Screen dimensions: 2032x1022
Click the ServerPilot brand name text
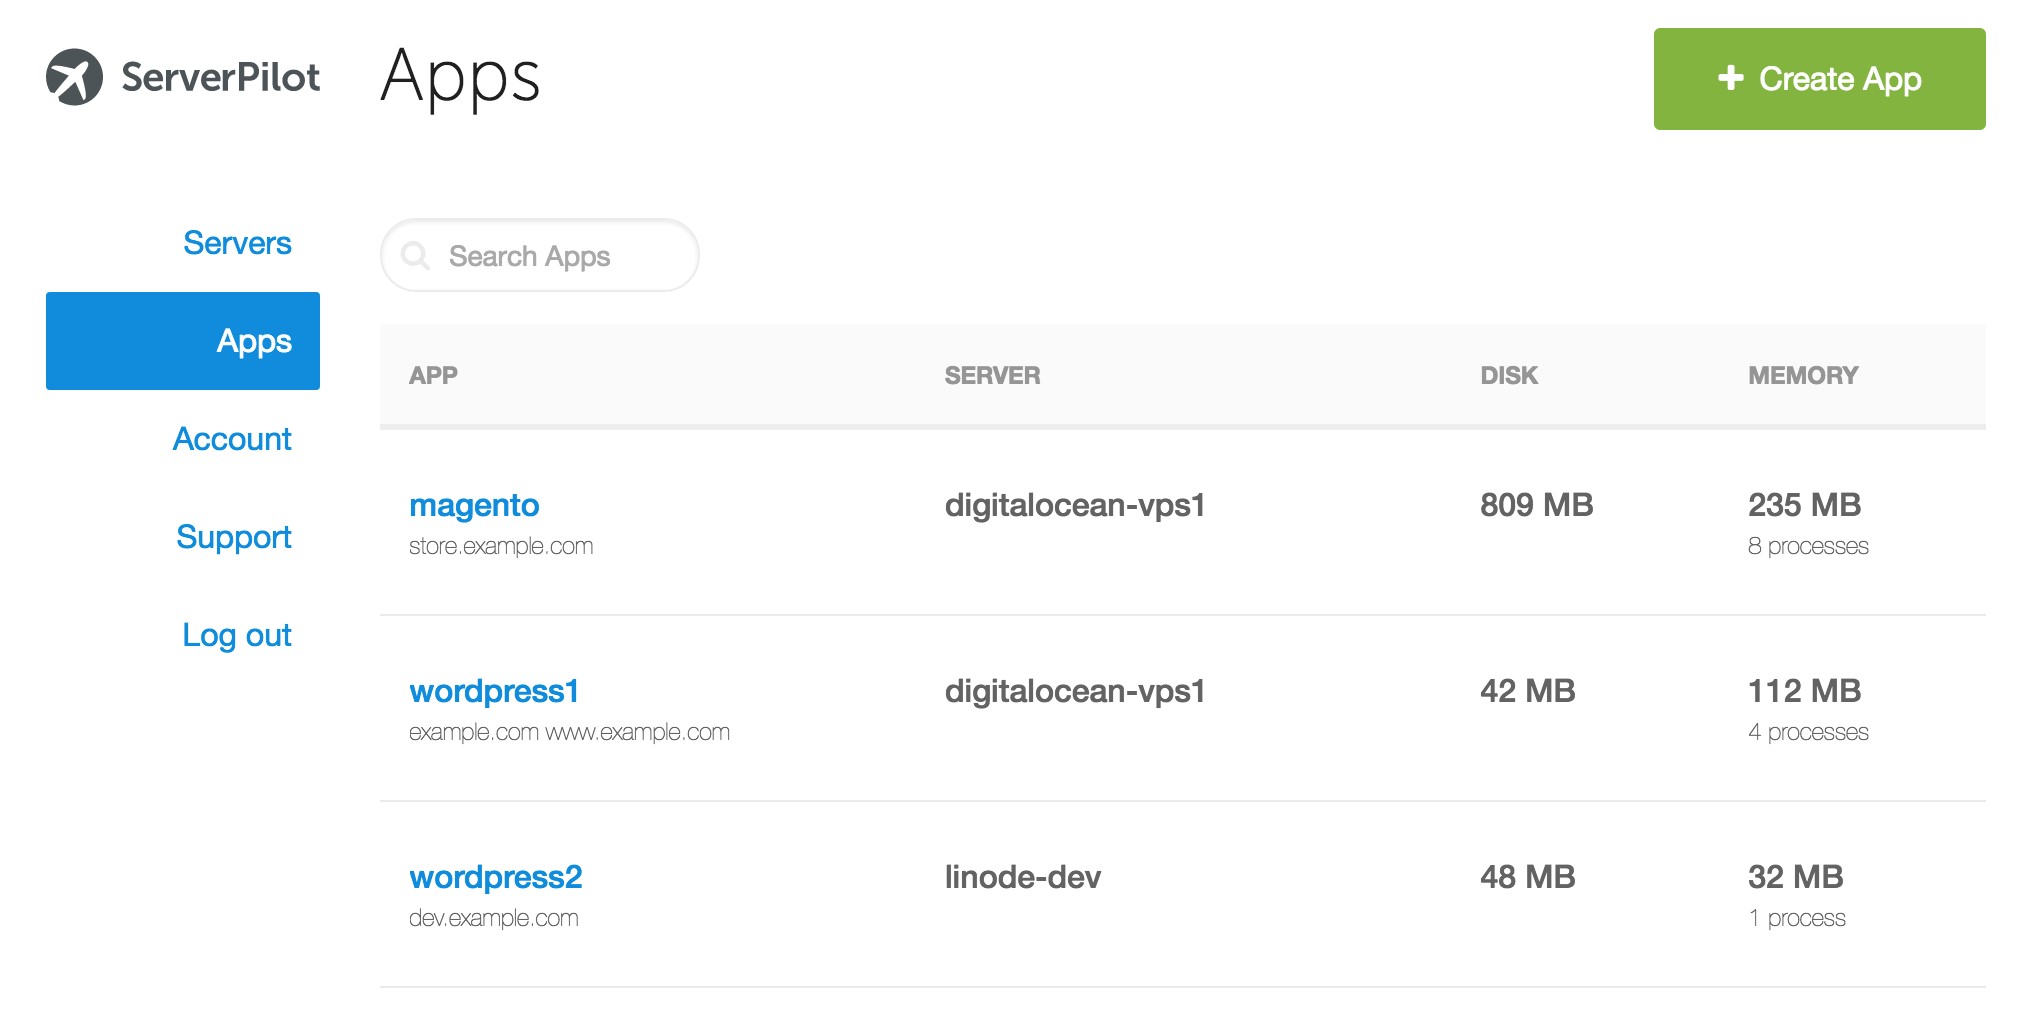click(x=221, y=77)
